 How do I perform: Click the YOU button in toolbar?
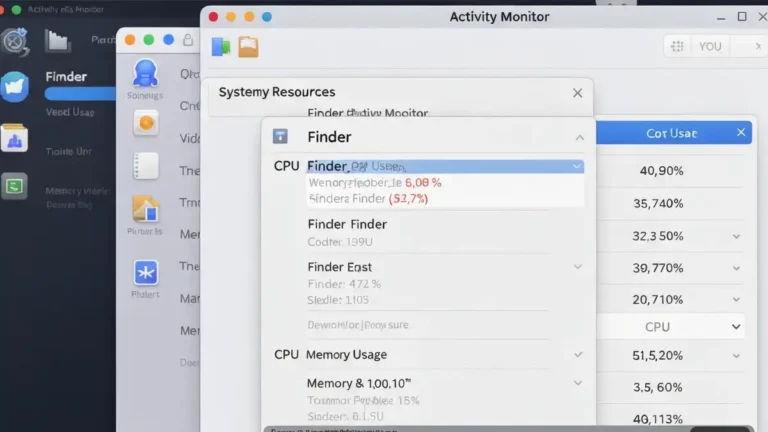(710, 47)
